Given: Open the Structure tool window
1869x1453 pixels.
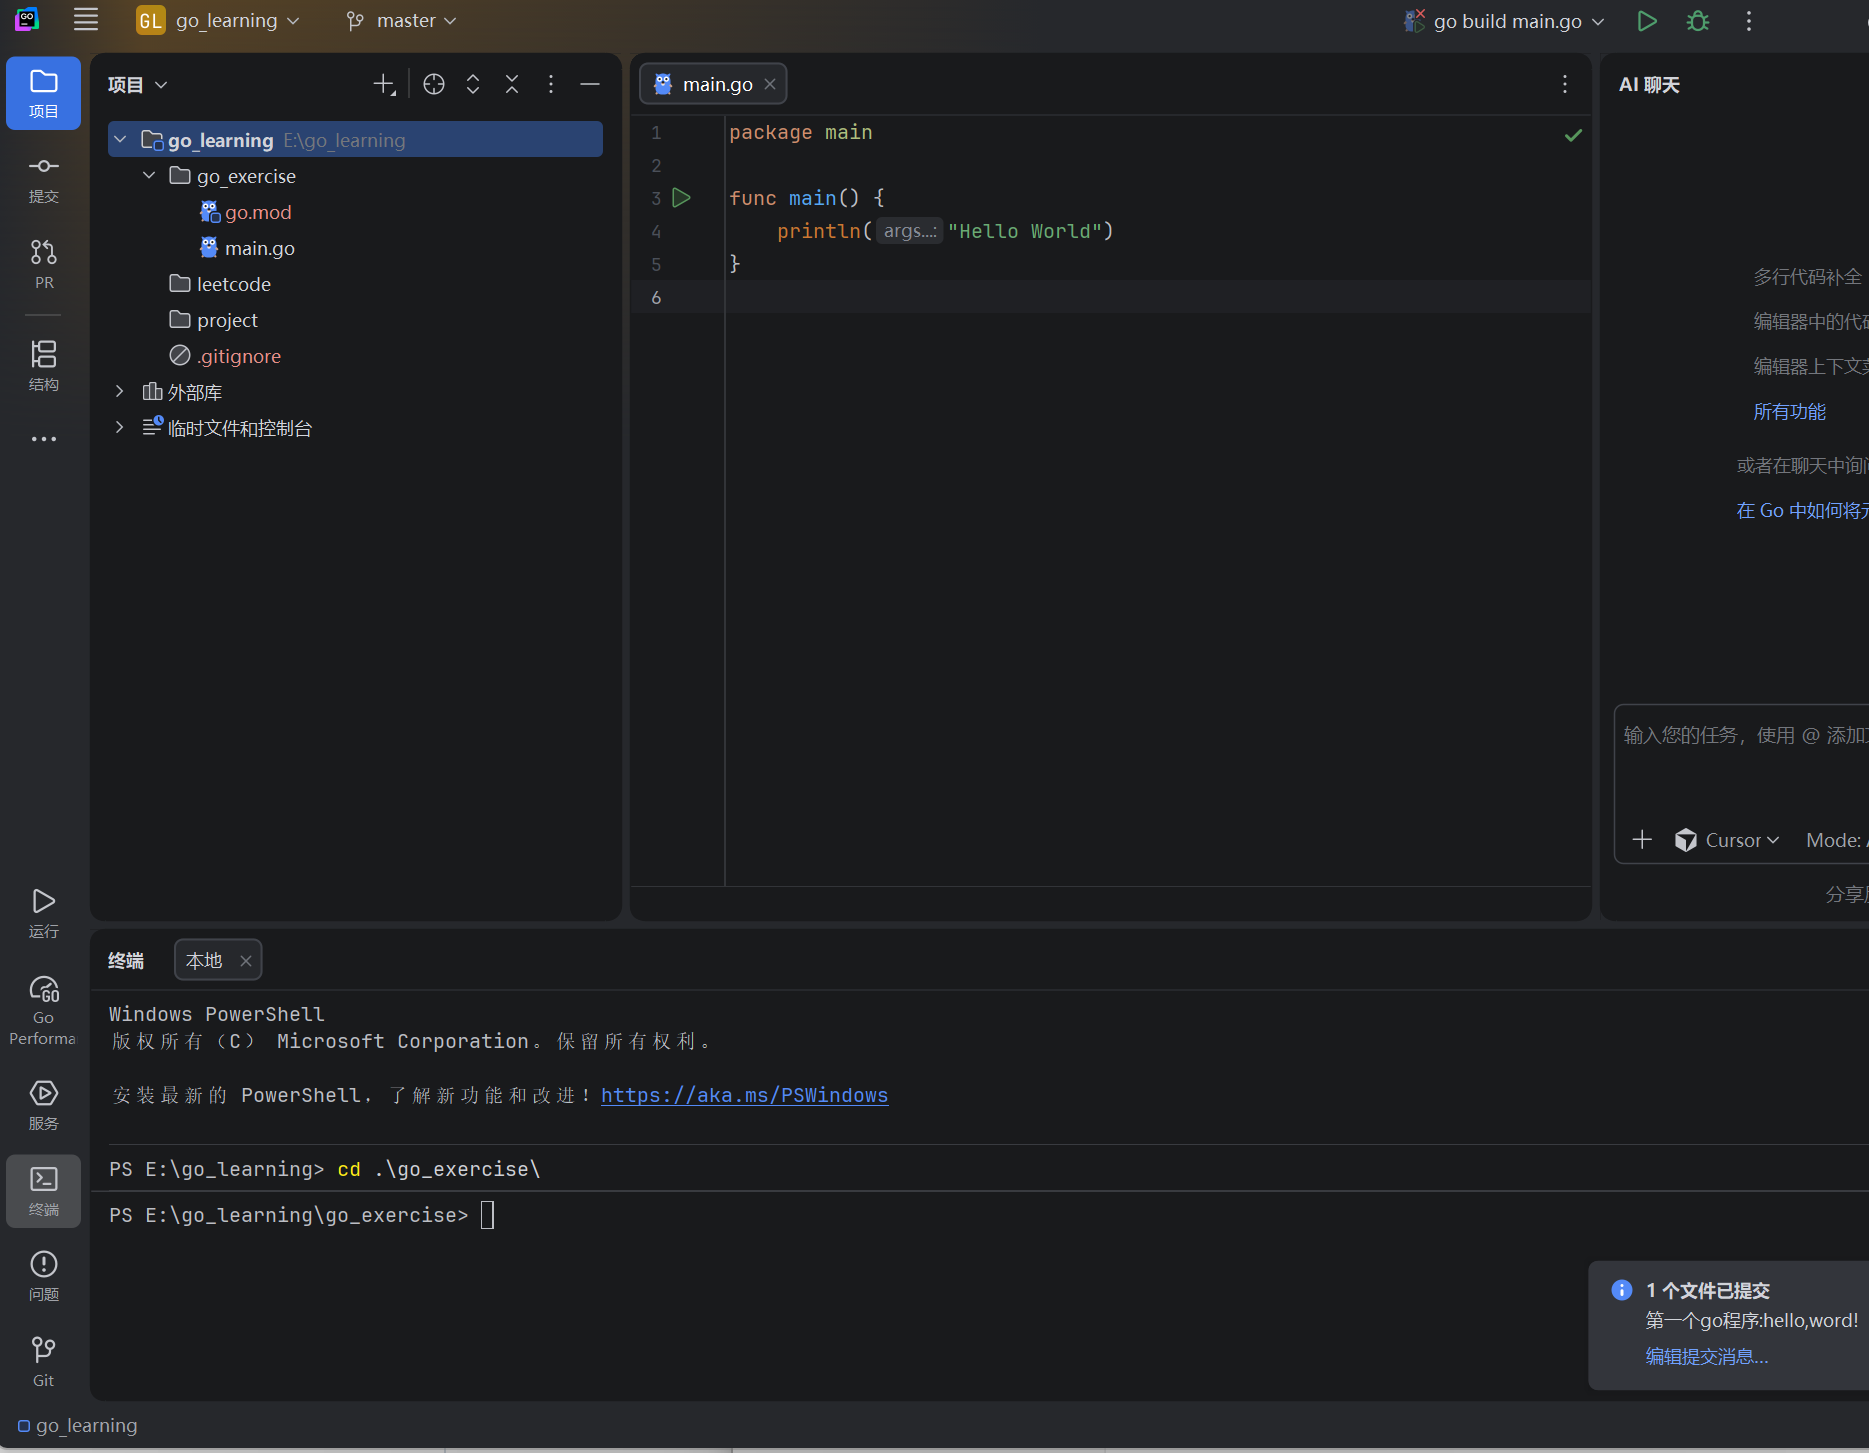Looking at the screenshot, I should tap(44, 365).
